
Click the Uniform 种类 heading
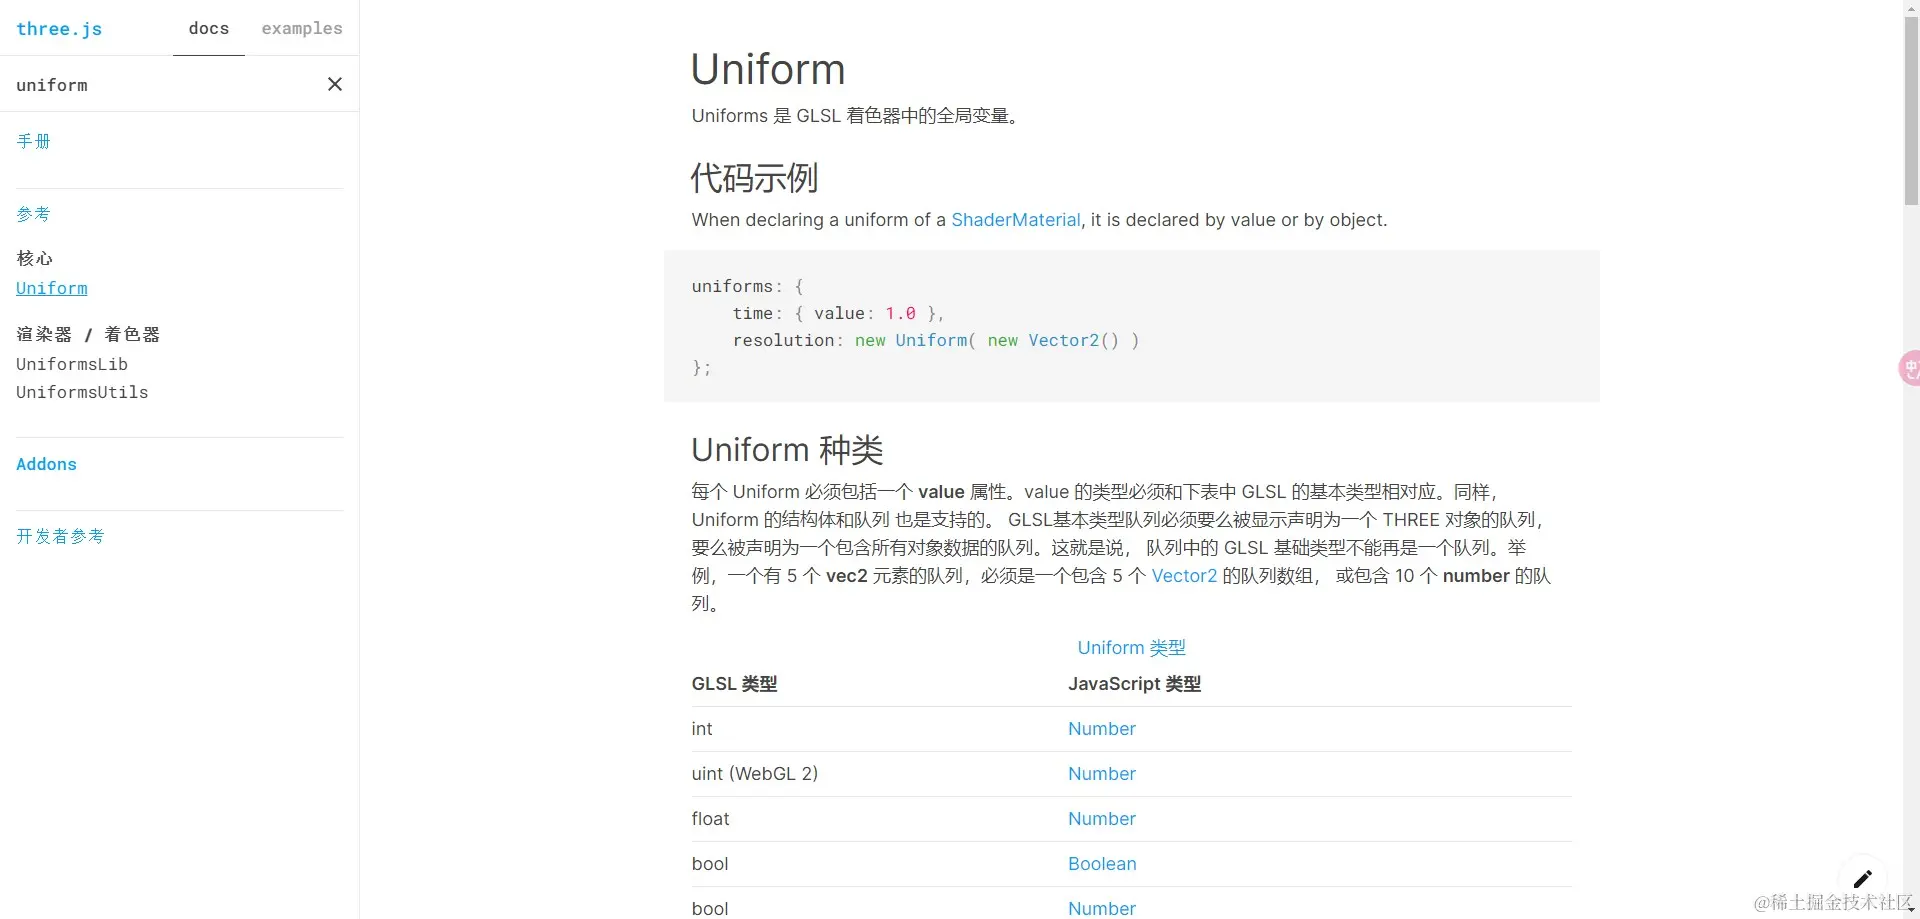[x=787, y=450]
